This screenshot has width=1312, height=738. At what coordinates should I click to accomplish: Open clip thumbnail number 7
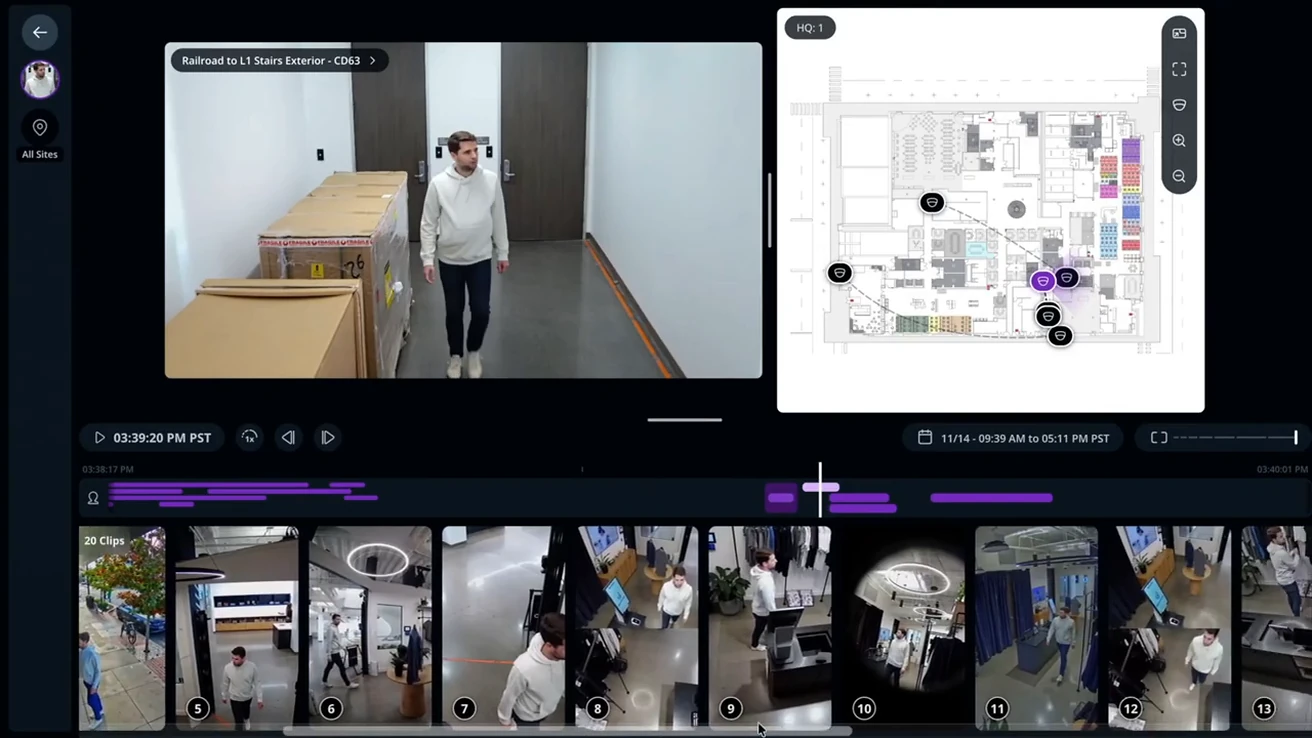pos(503,628)
